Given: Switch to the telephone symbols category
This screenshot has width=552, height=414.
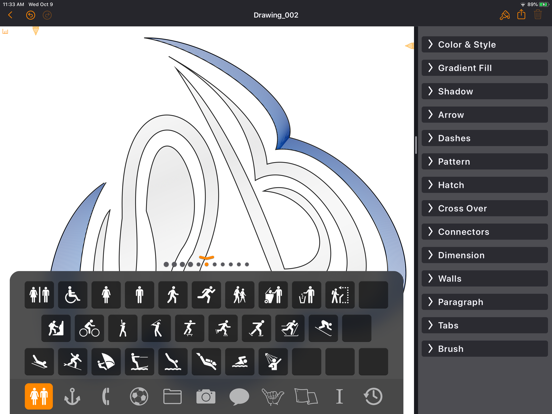Looking at the screenshot, I should [x=106, y=396].
